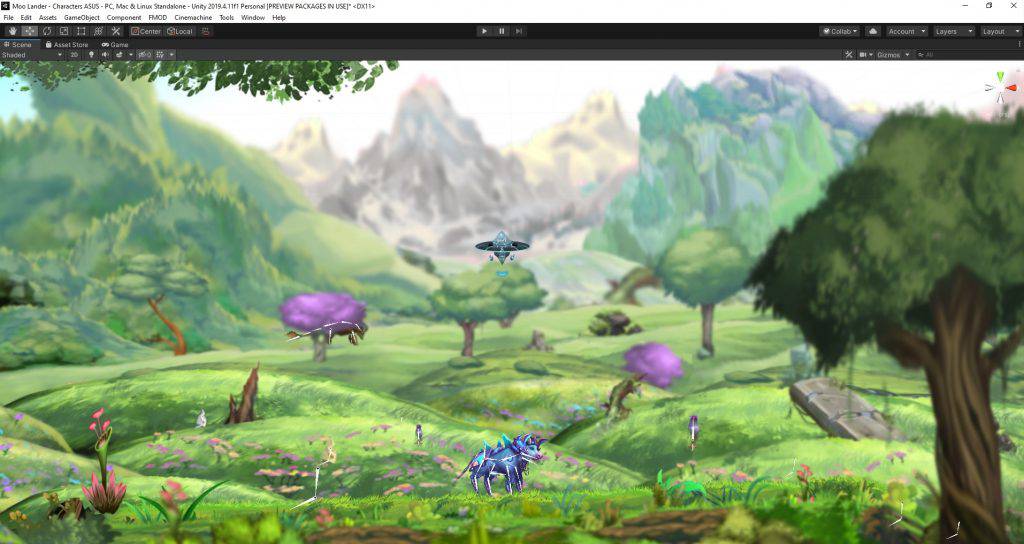The width and height of the screenshot is (1024, 544).
Task: Open the Component menu
Action: click(x=123, y=18)
